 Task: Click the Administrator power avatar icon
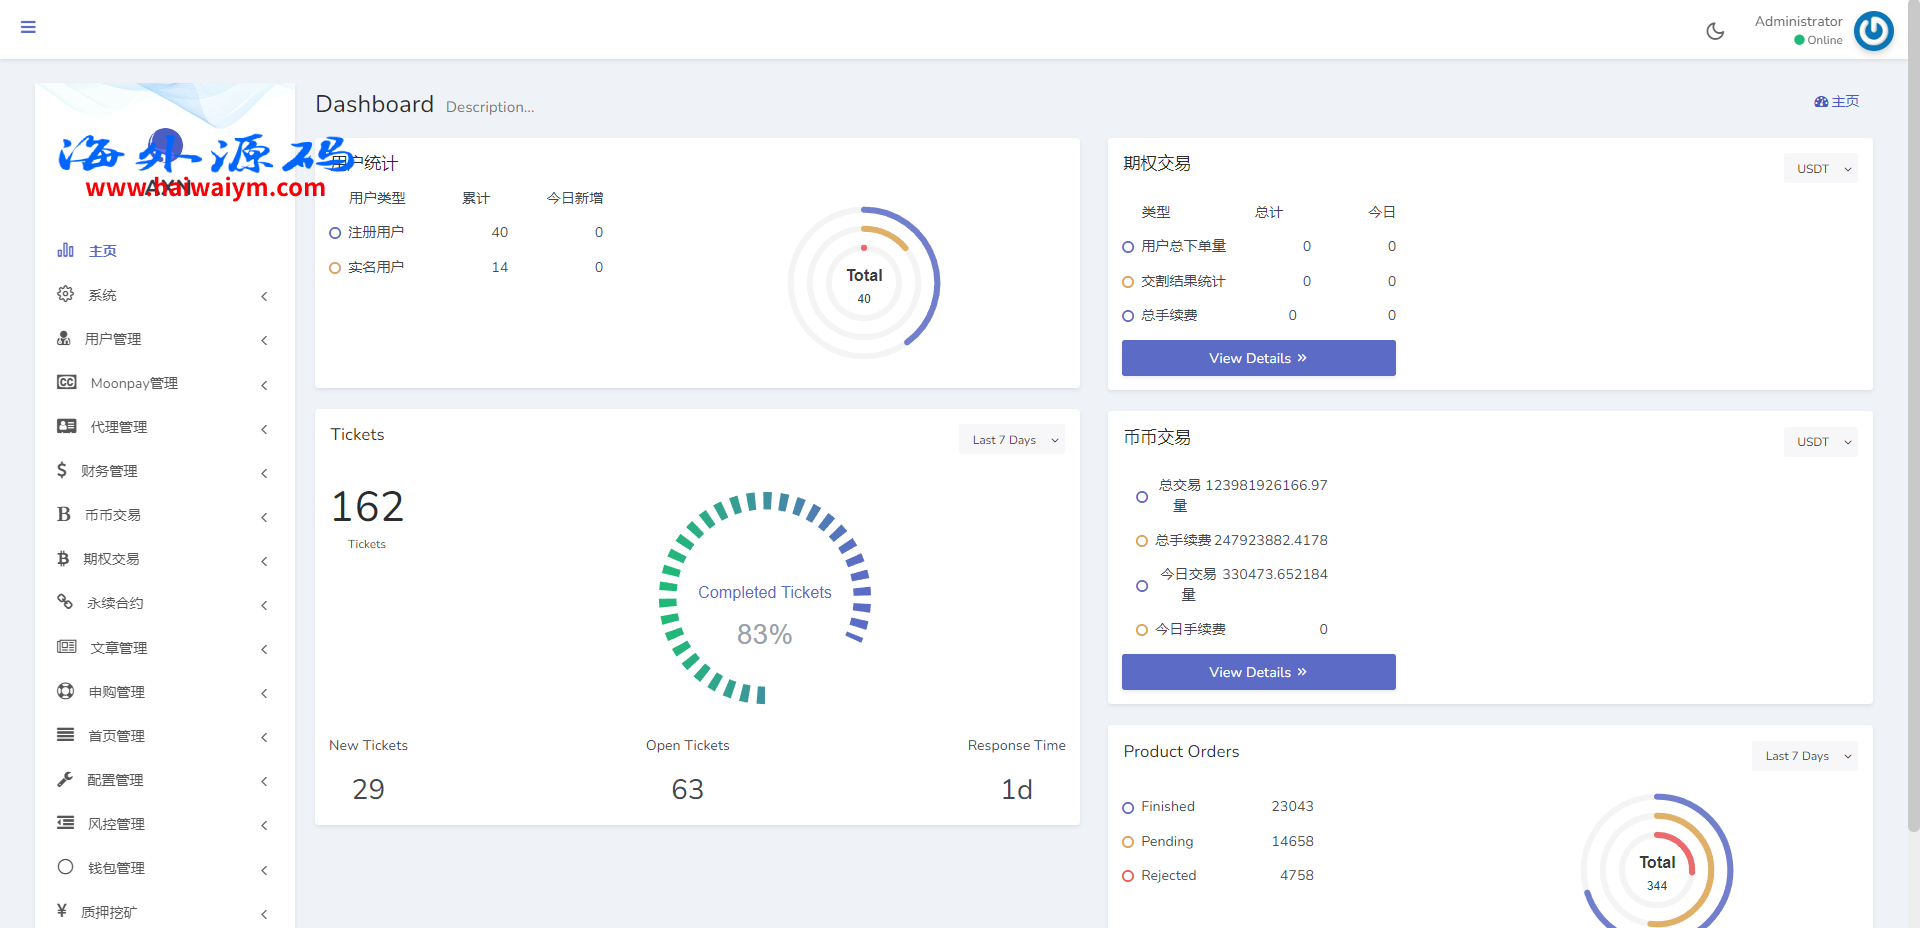coord(1873,31)
